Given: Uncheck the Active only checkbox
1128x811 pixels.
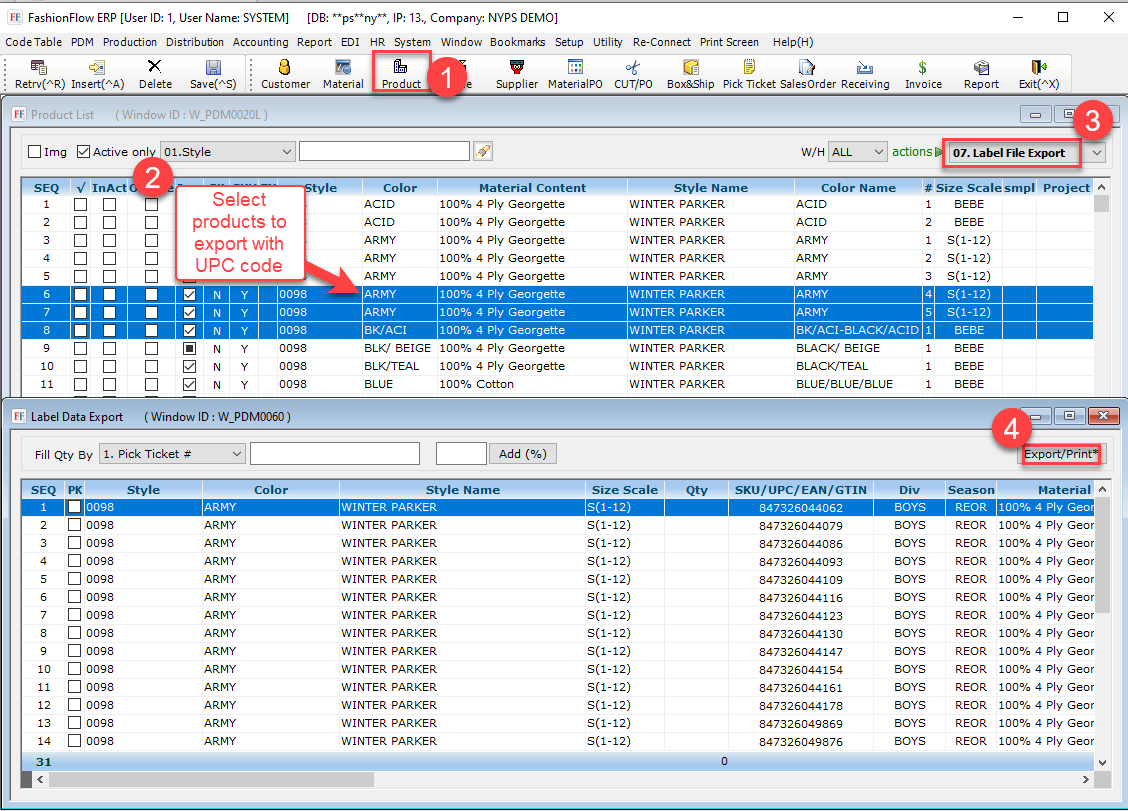Looking at the screenshot, I should [x=83, y=152].
